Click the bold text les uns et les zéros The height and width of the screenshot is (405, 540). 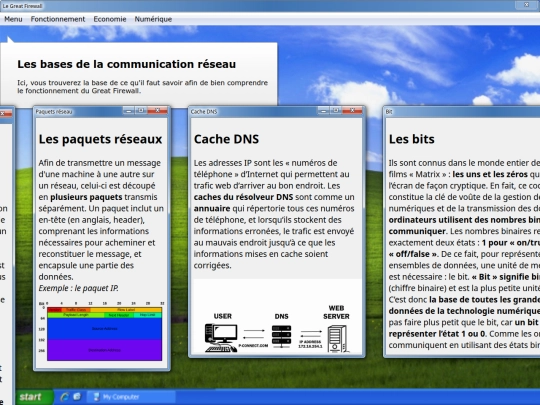pyautogui.click(x=490, y=174)
